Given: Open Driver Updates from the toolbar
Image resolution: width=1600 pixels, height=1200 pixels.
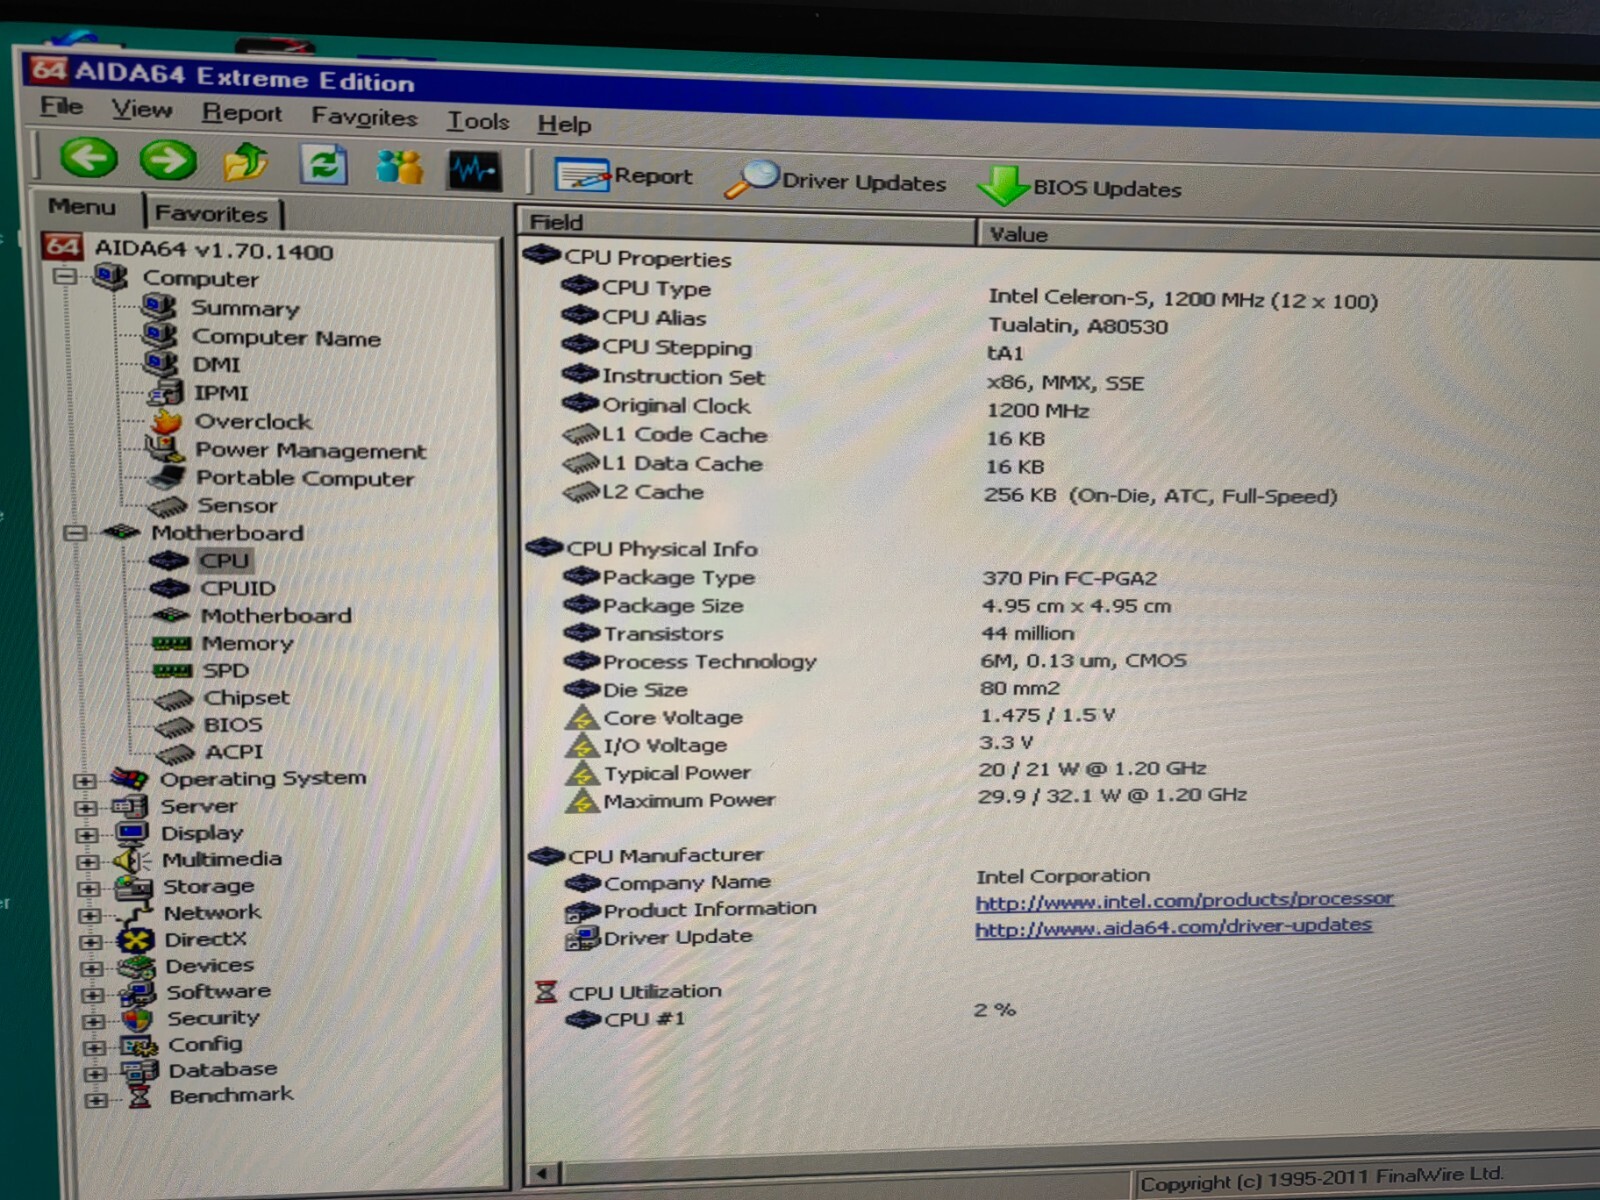Looking at the screenshot, I should 835,181.
